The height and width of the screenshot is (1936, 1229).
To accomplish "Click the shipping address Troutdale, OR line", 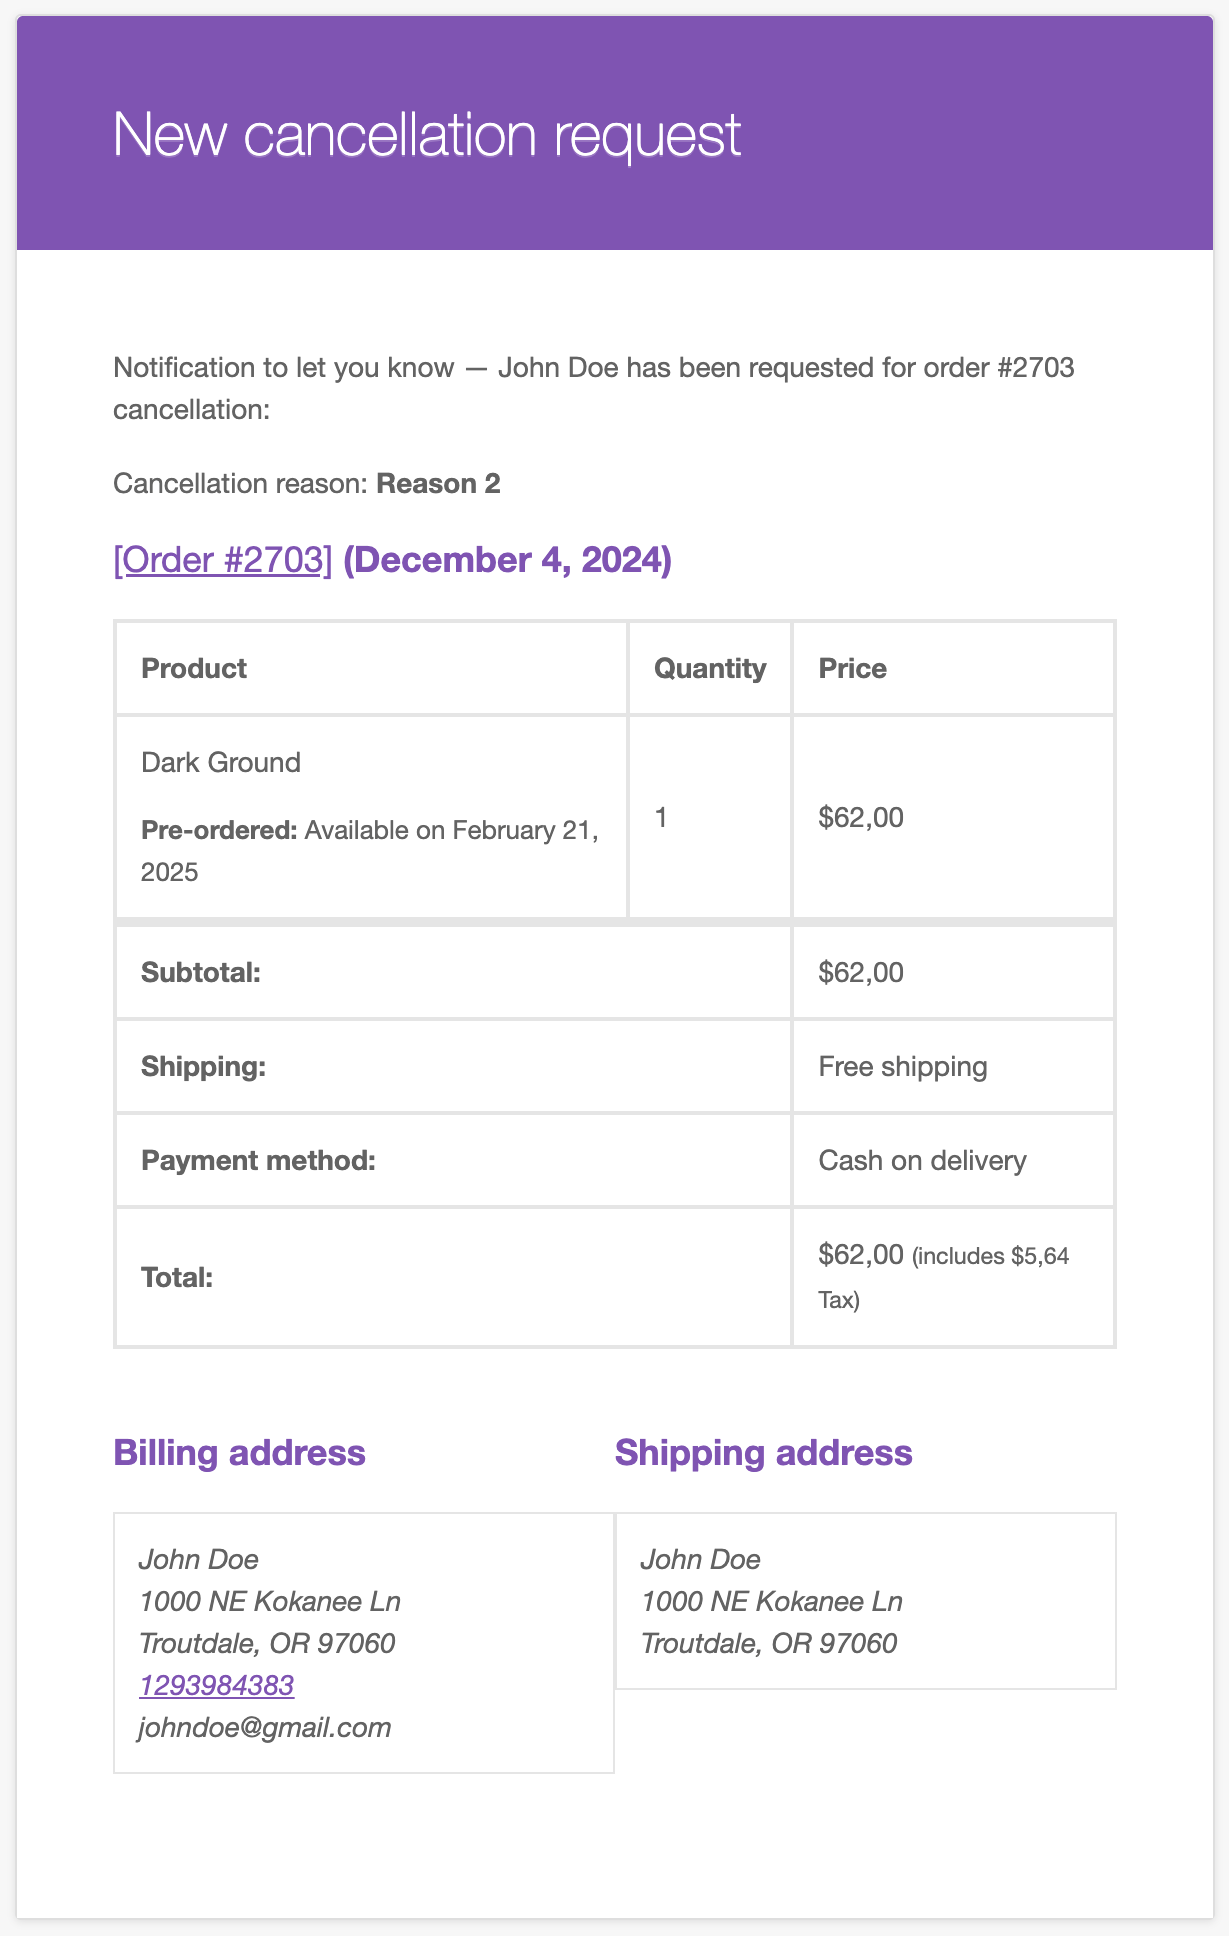I will [x=769, y=1643].
